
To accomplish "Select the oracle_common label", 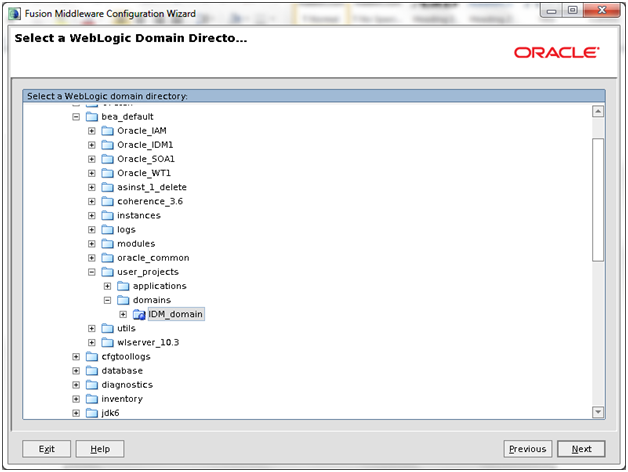I will pos(153,258).
